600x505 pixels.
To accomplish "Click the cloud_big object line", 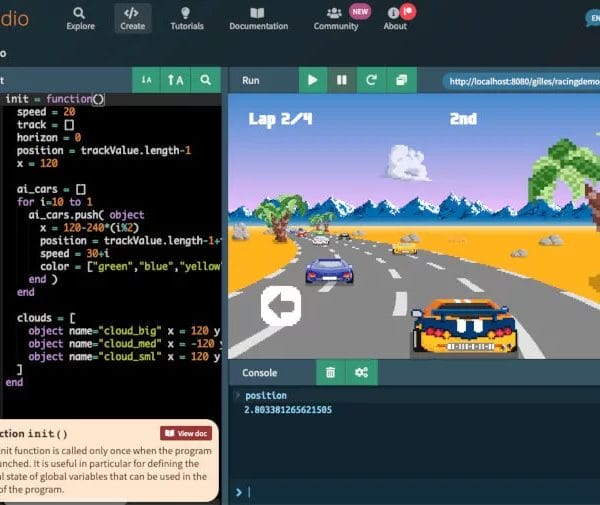I will (124, 331).
